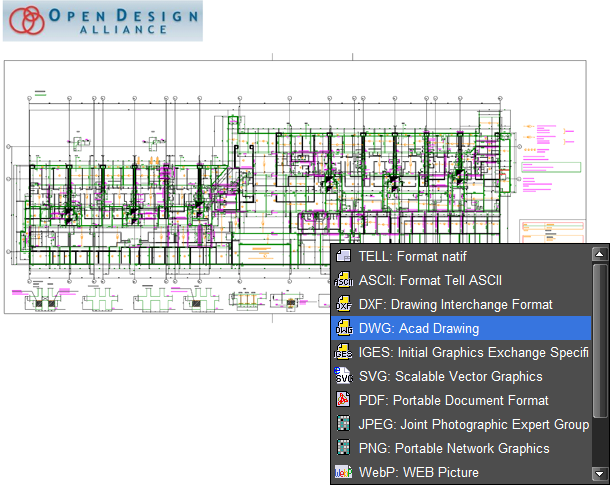The image size is (610, 485).
Task: Click the ASCII format file icon
Action: (343, 280)
